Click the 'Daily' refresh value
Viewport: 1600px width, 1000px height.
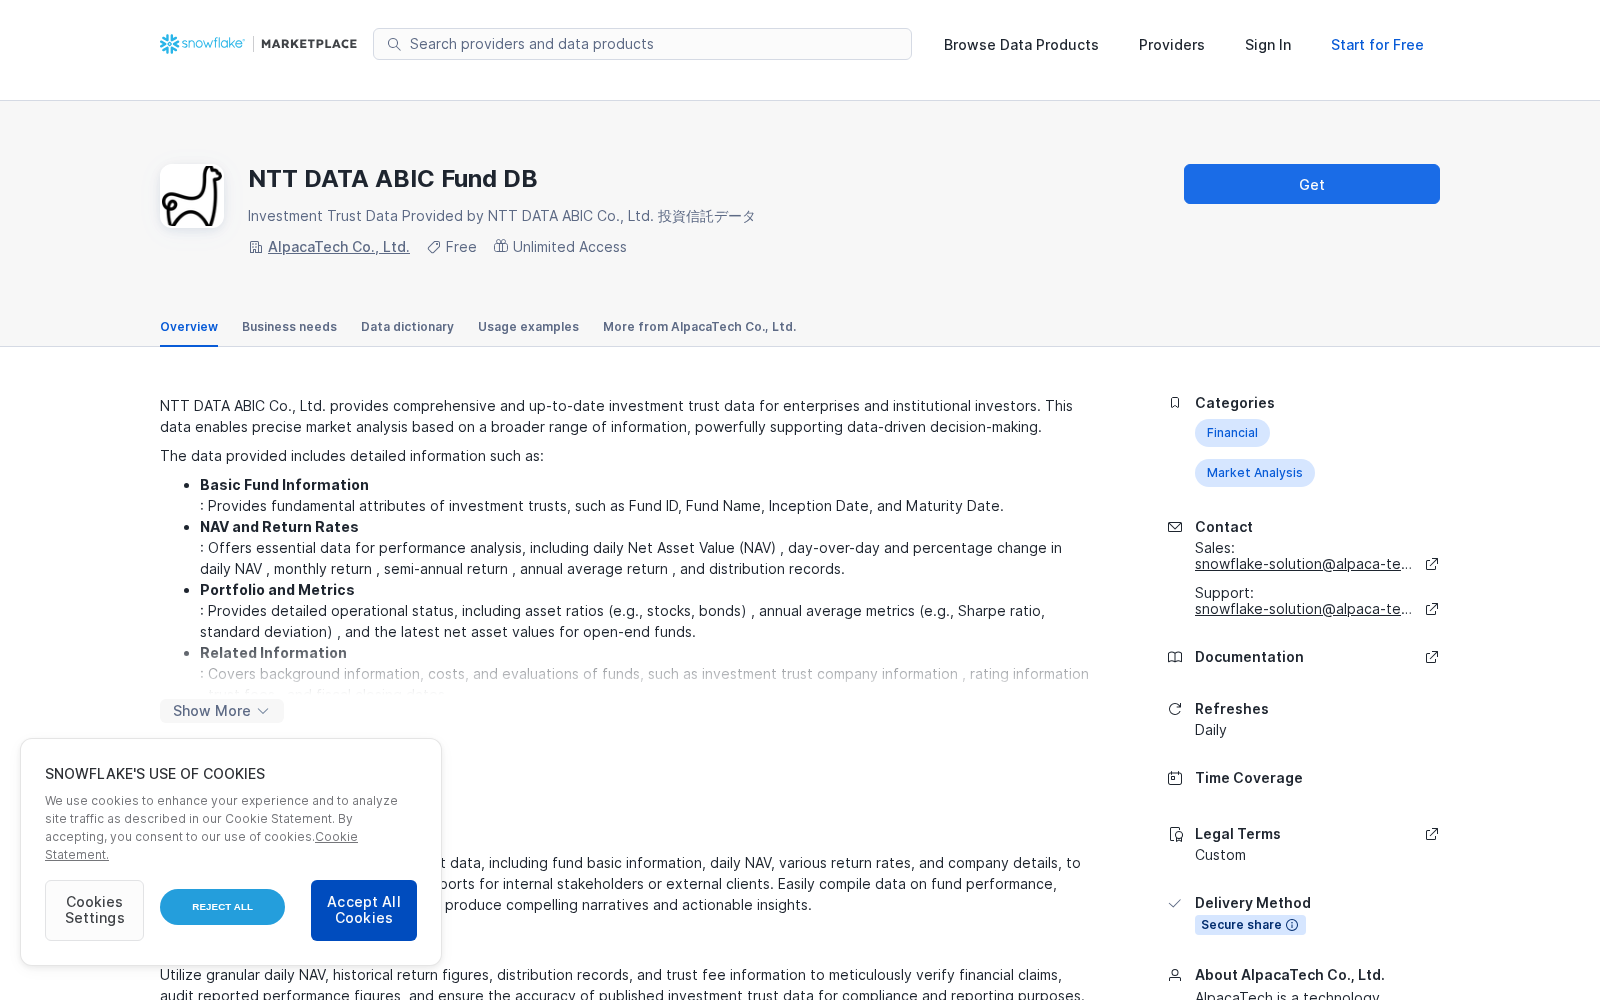click(x=1210, y=730)
